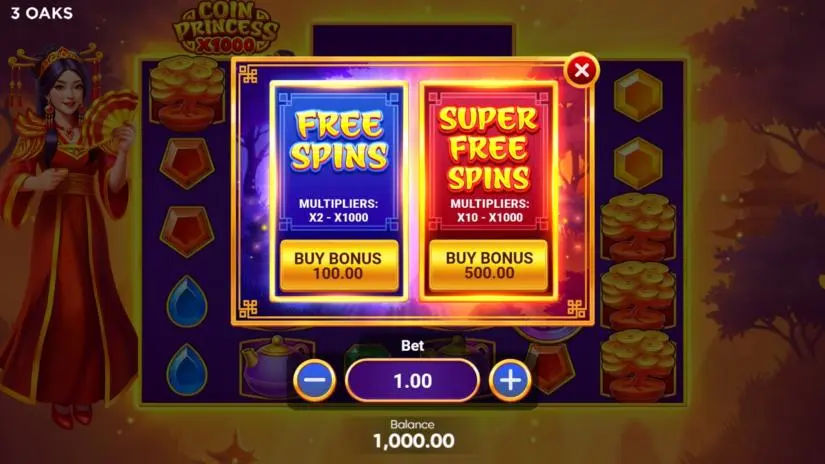Click the bottom-right money tree symbol
Viewport: 825px width, 464px height.
coord(638,365)
